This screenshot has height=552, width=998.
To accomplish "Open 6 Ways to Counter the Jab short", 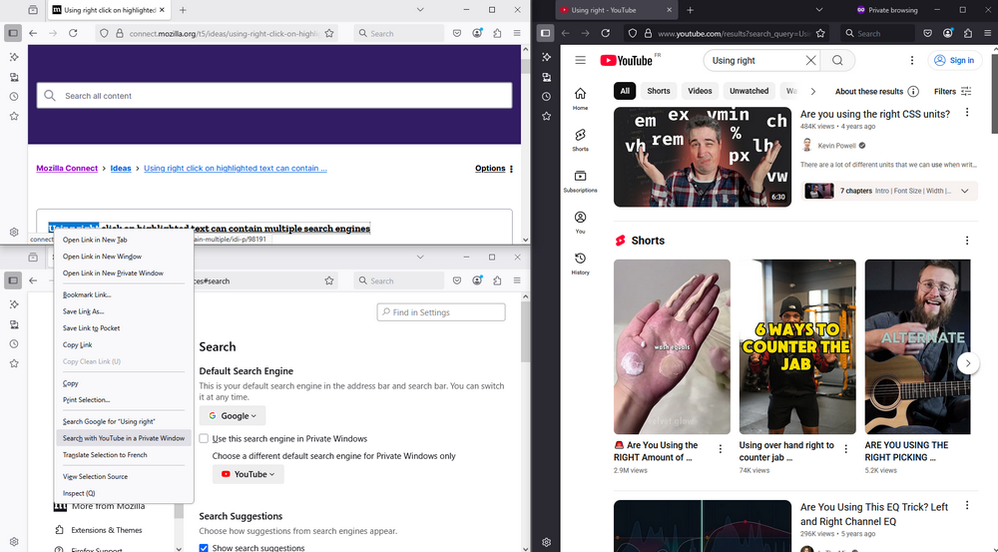I will point(797,346).
